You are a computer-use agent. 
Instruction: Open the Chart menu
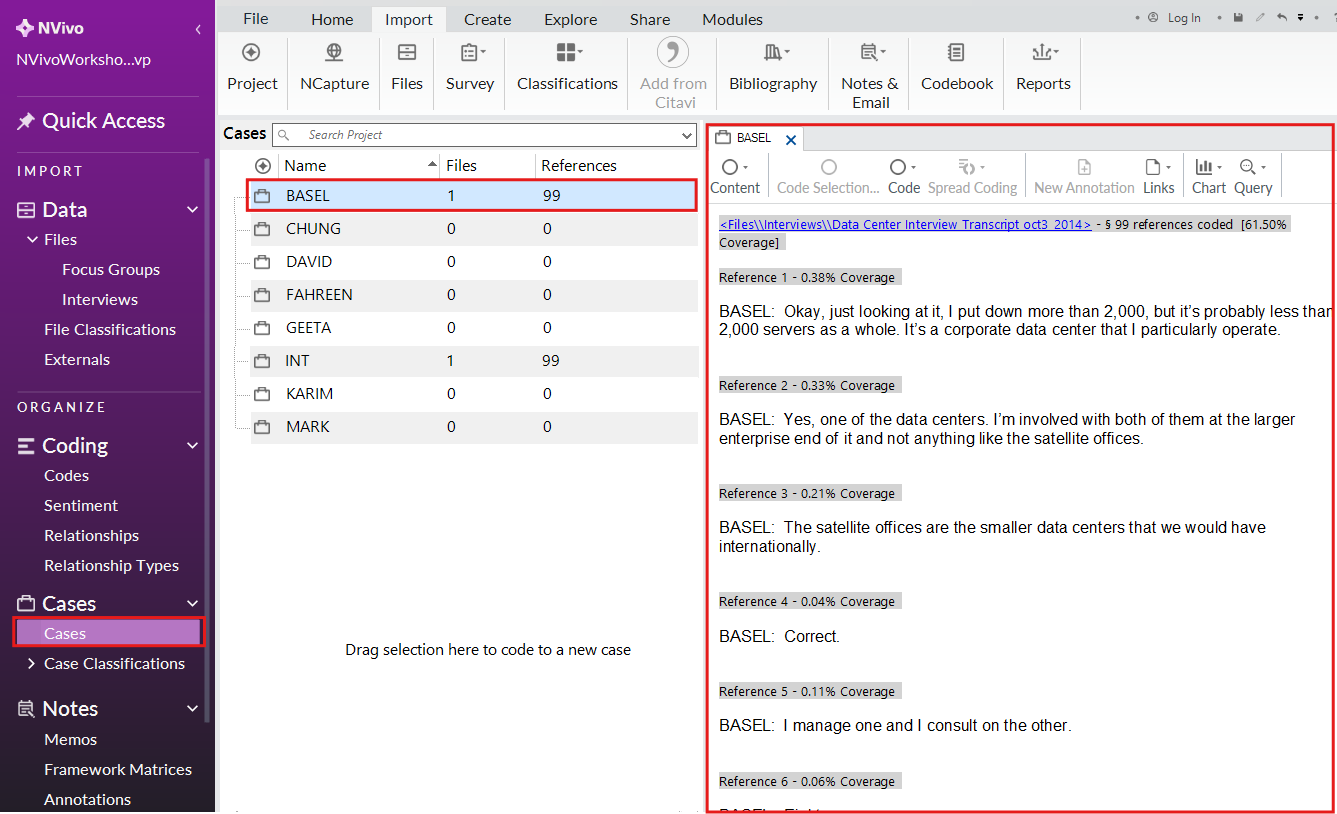(1209, 177)
